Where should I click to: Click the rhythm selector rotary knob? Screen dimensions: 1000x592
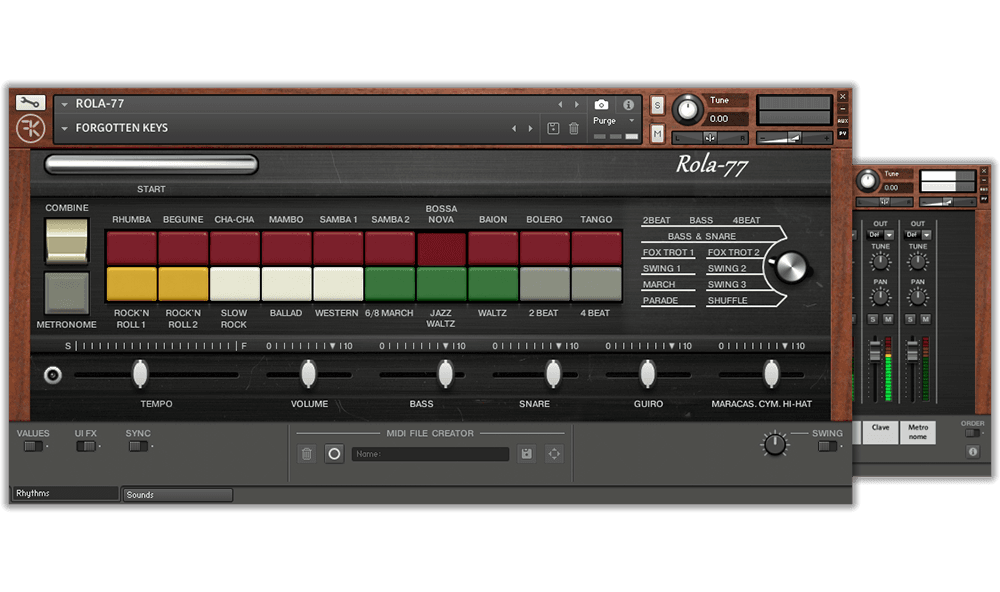pyautogui.click(x=791, y=267)
